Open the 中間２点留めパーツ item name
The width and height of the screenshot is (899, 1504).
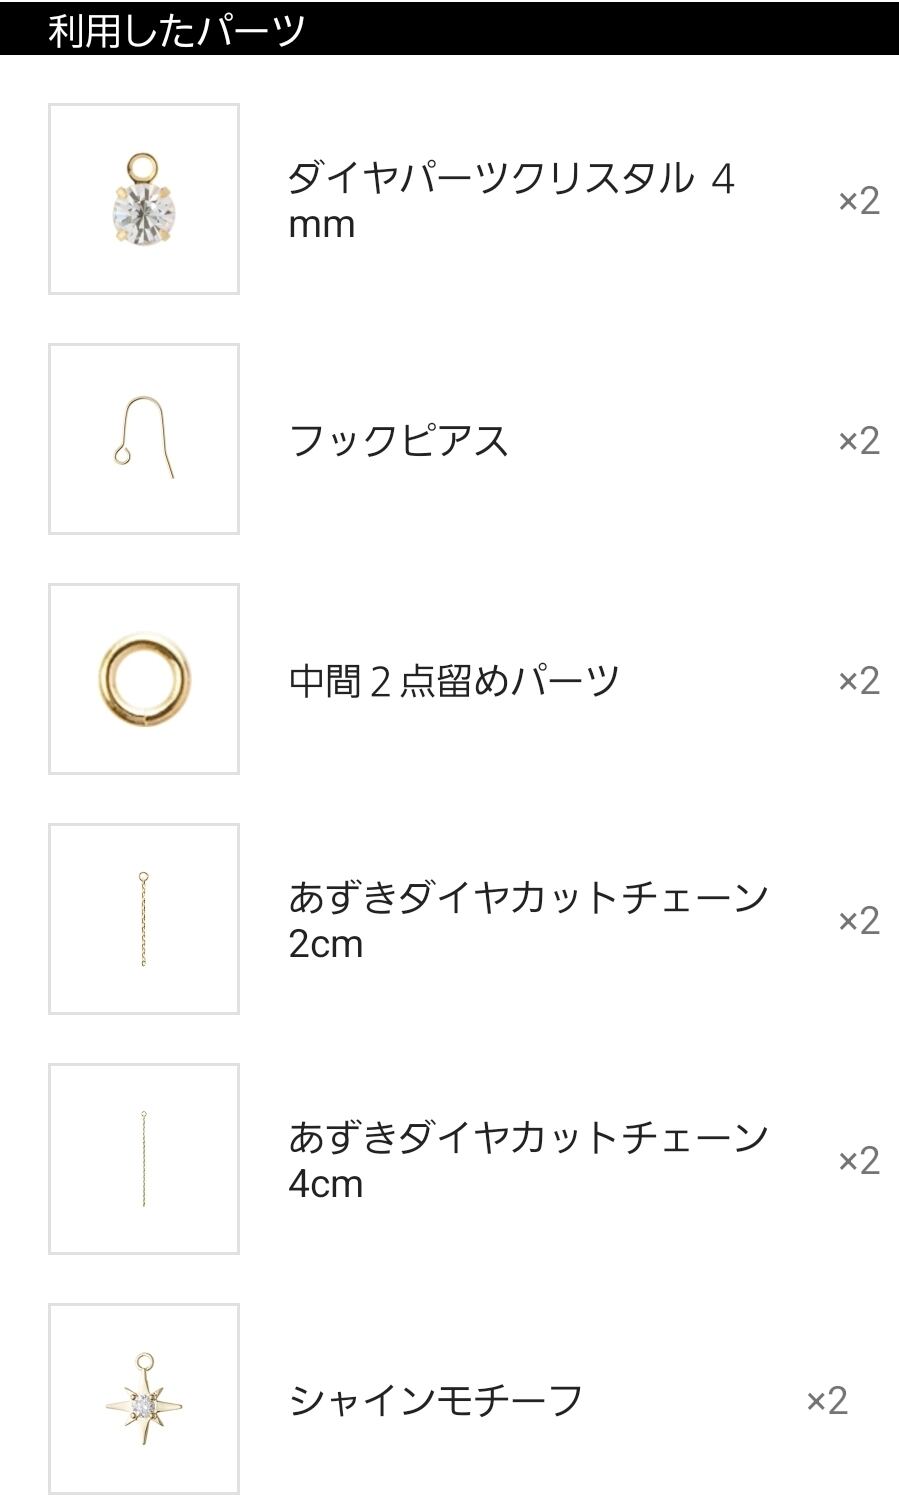454,680
